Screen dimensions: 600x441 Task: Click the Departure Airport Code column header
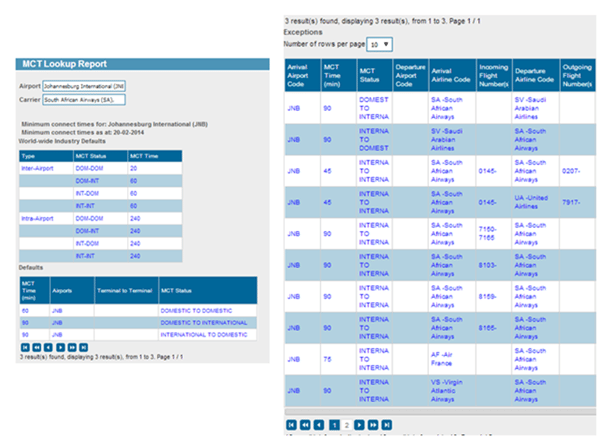(x=411, y=75)
